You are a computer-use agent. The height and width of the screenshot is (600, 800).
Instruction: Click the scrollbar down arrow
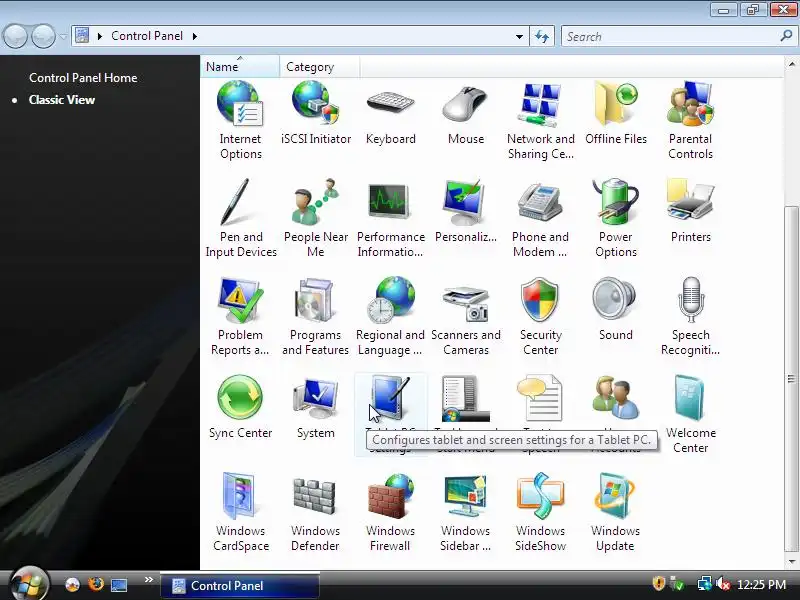coord(791,562)
